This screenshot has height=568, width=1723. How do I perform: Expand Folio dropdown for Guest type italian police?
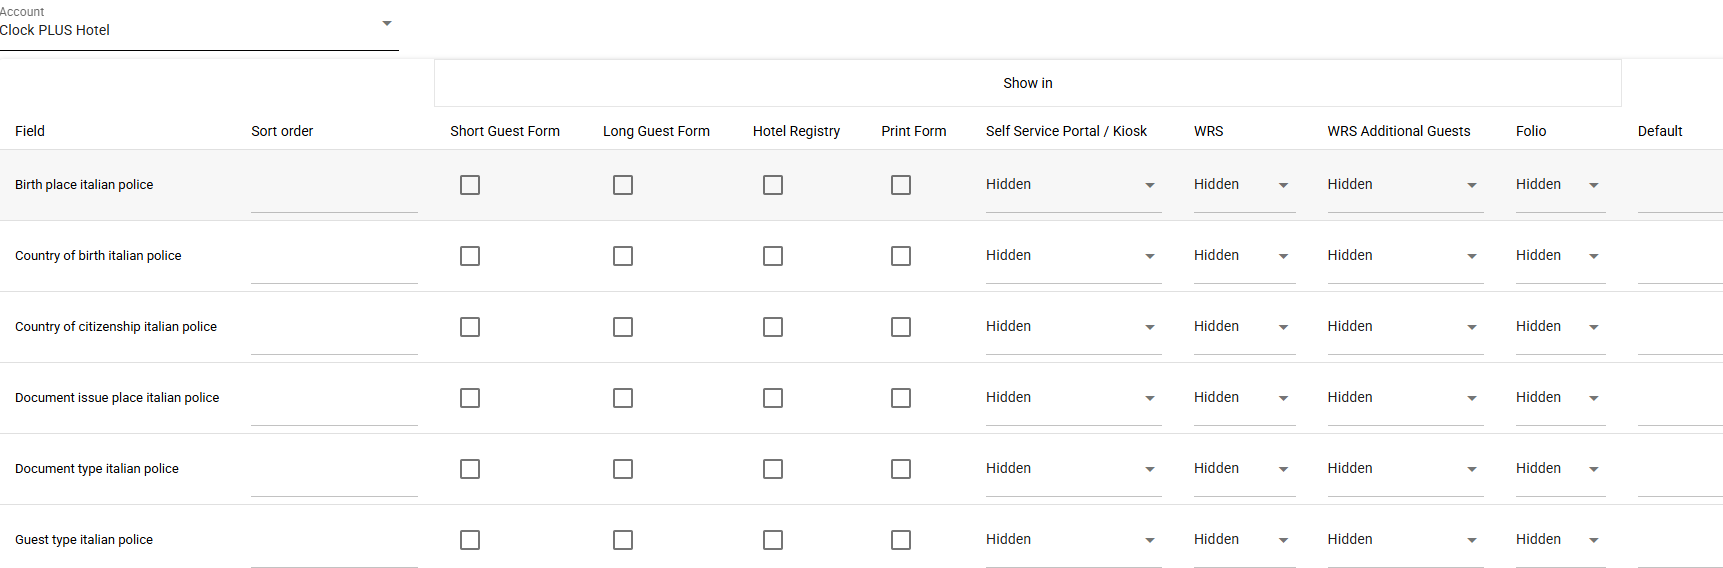[1559, 540]
